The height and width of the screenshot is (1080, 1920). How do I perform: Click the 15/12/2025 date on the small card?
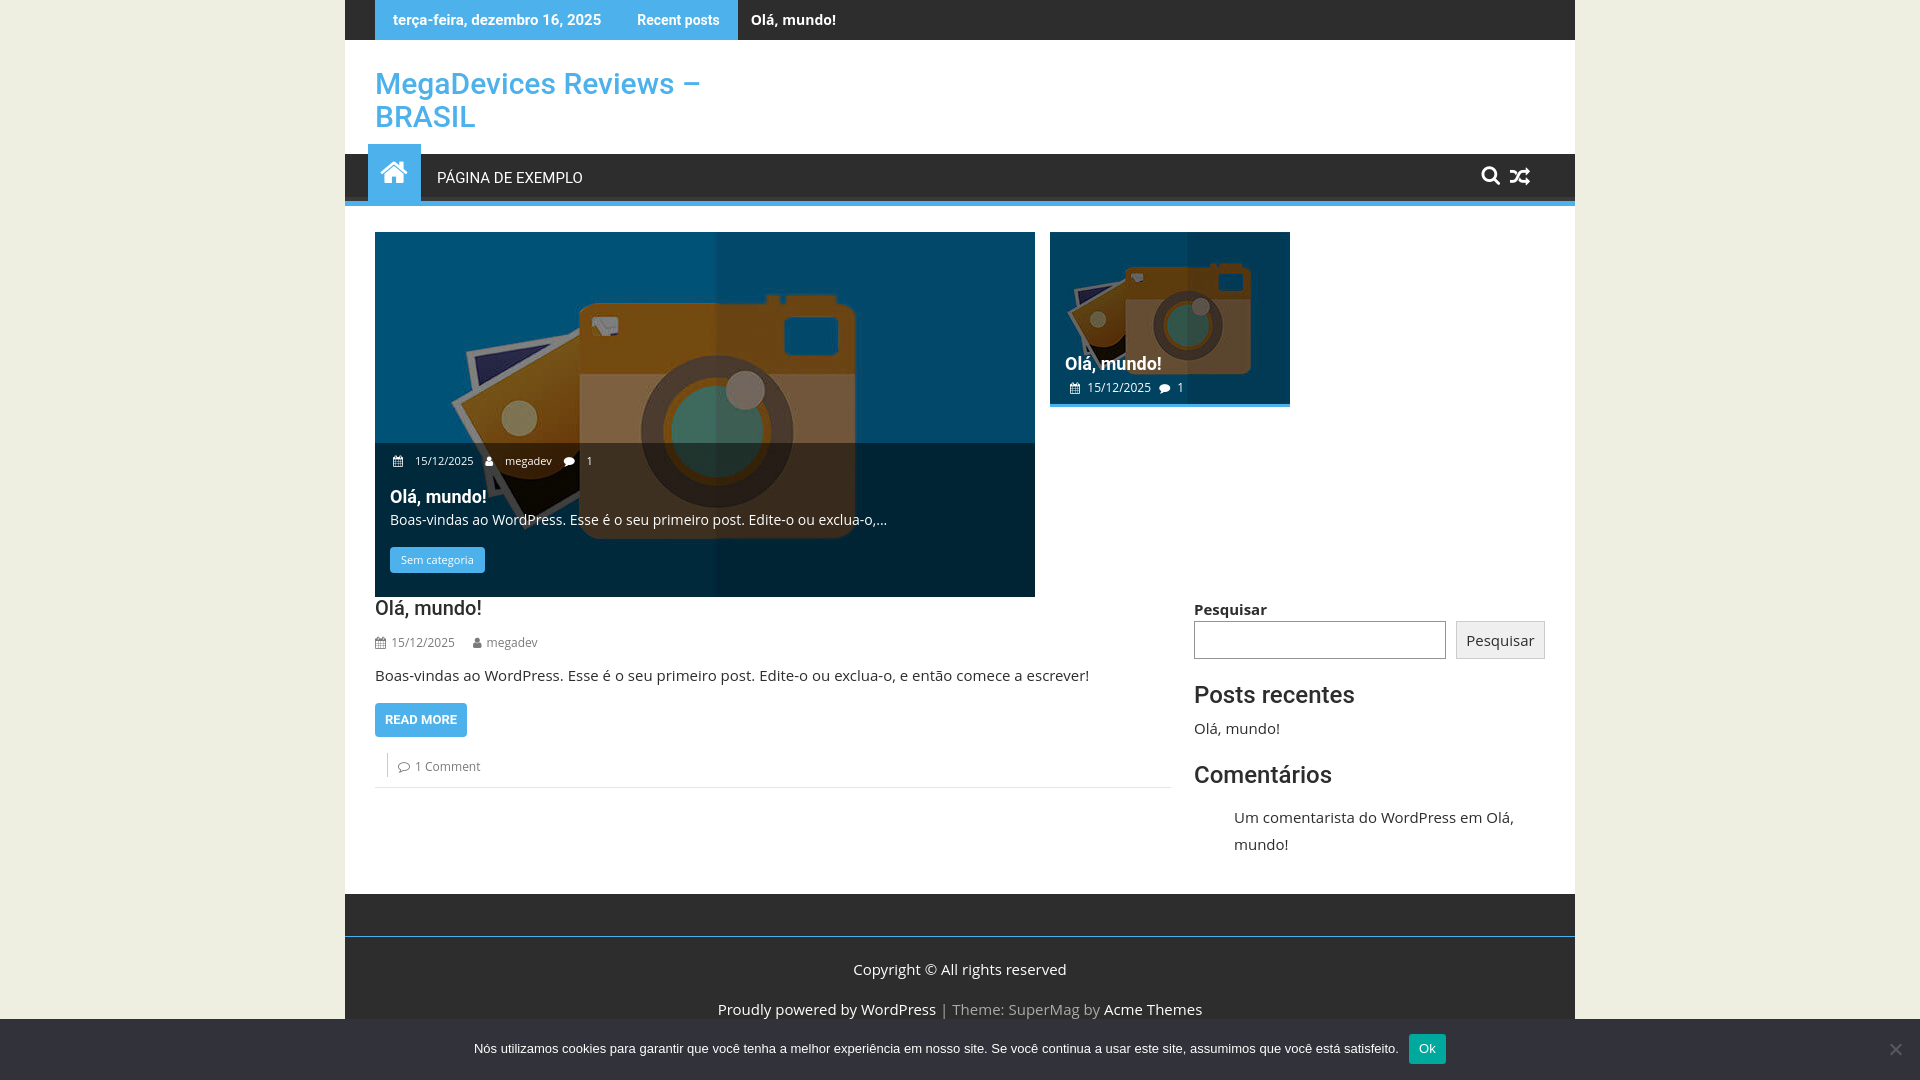pos(1119,388)
